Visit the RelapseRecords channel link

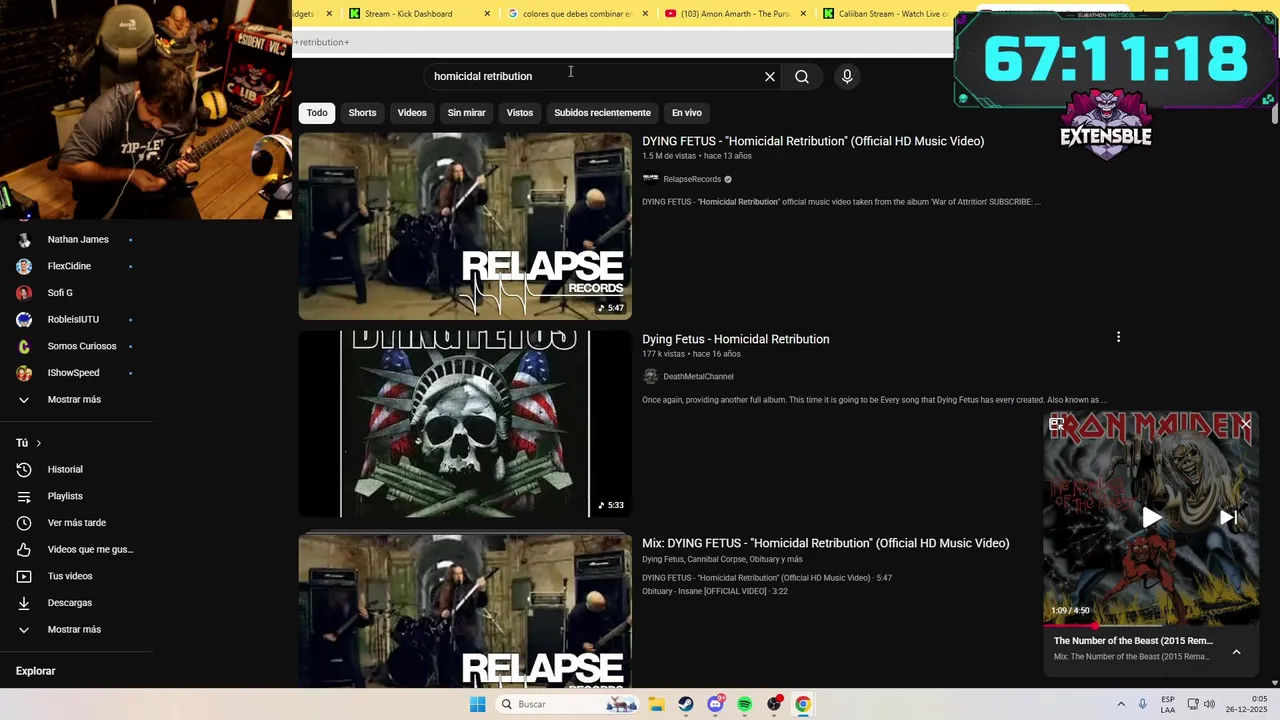(x=692, y=179)
